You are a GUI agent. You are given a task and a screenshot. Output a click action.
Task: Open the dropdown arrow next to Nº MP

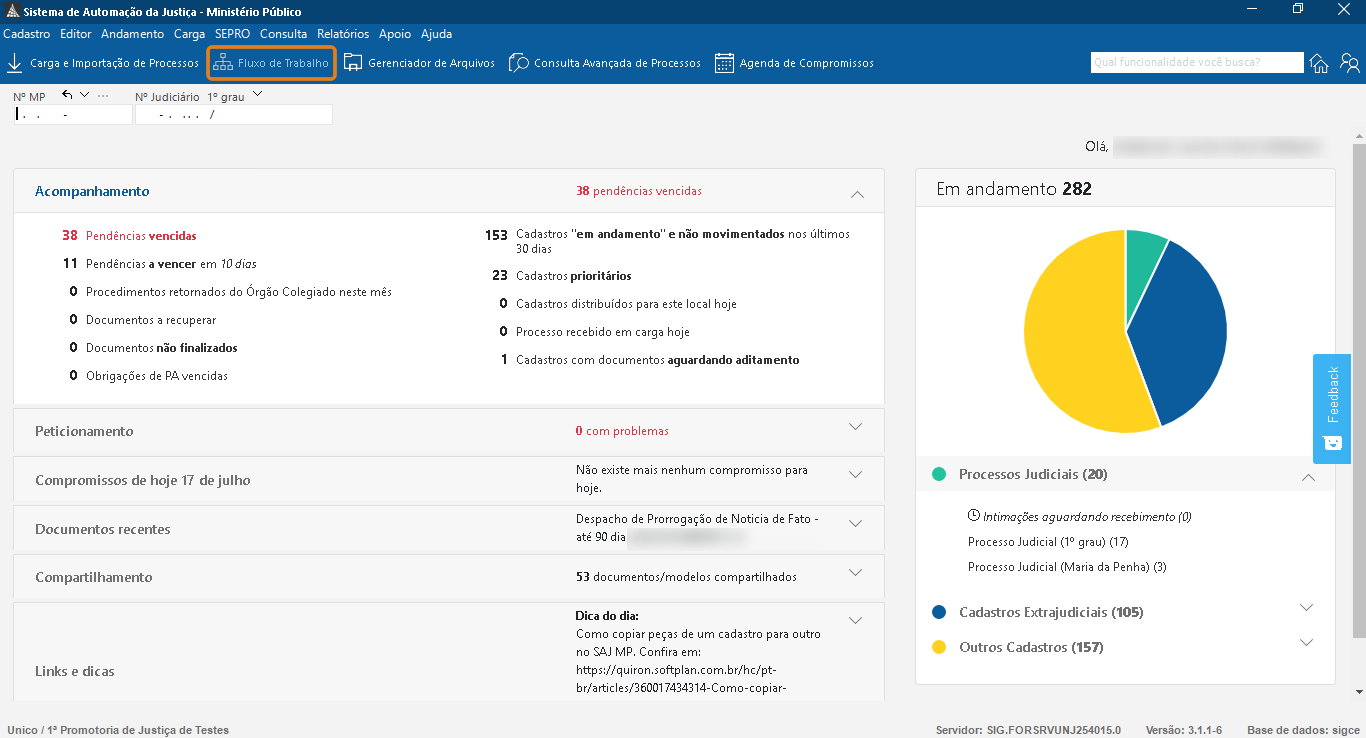[x=84, y=95]
